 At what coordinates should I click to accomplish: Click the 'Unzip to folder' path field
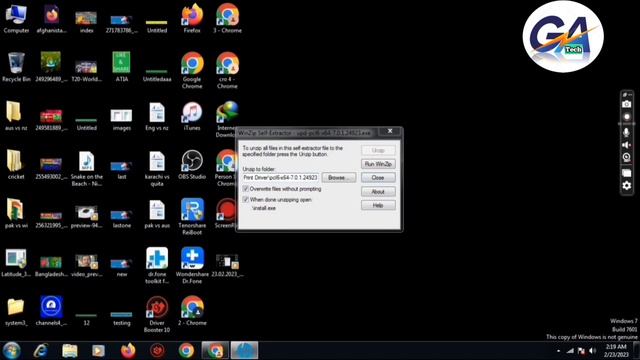281,178
